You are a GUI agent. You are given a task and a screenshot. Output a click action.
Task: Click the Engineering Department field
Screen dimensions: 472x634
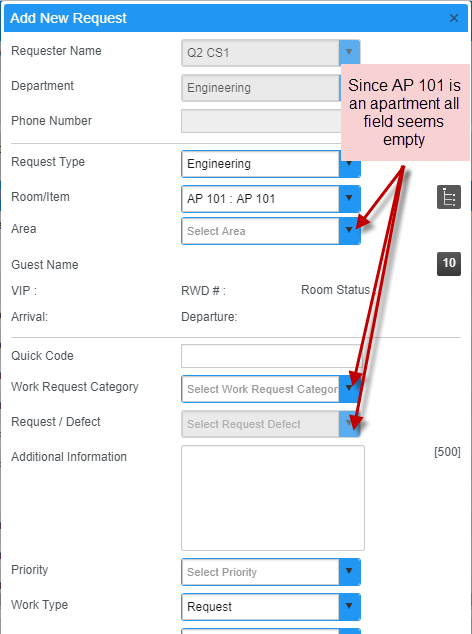[261, 88]
